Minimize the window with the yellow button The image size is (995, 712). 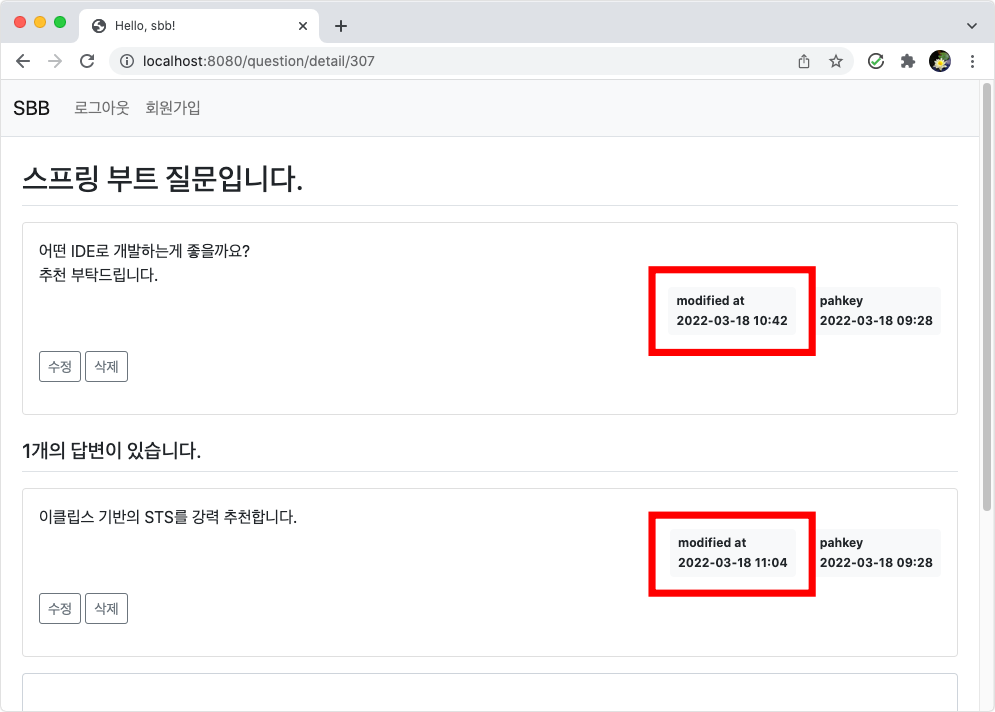[x=40, y=22]
